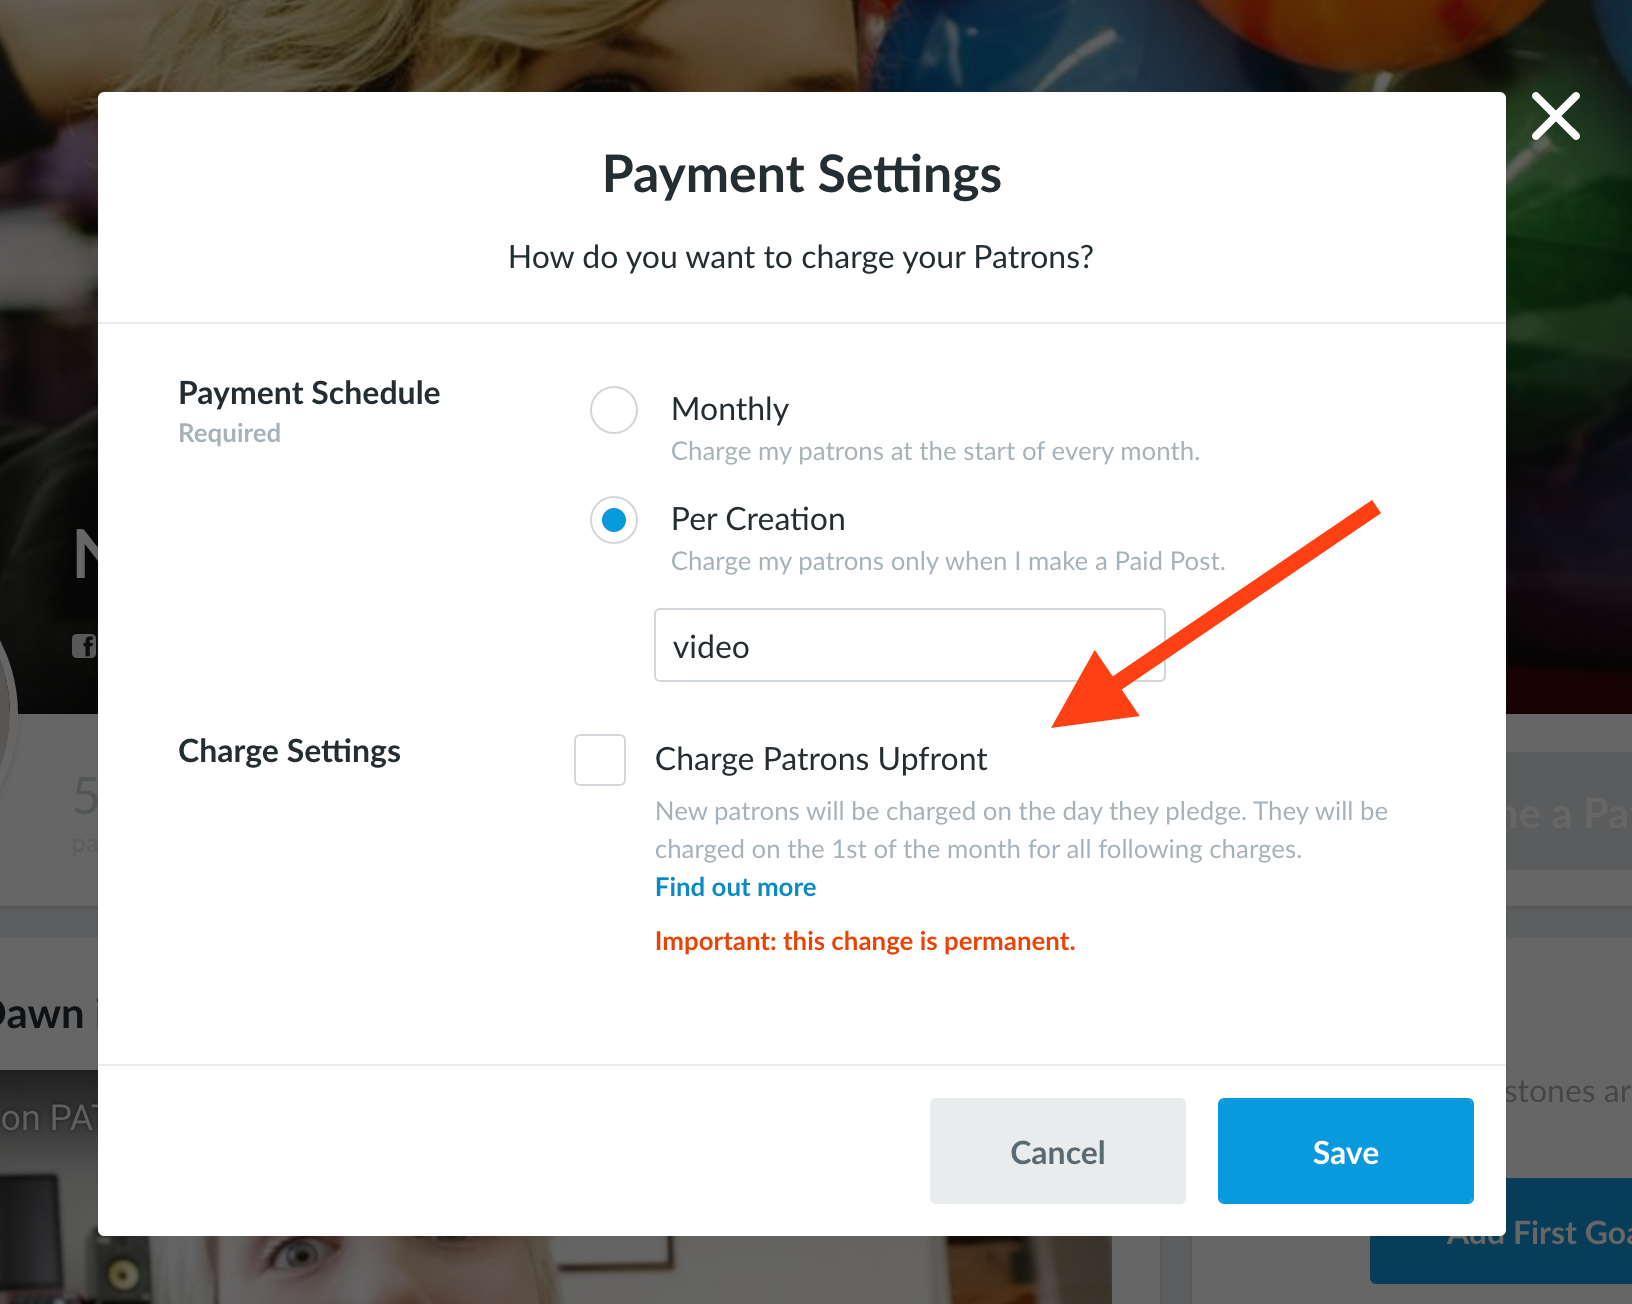Click the red "Important: this change is permanent." warning
The image size is (1632, 1304).
pos(865,941)
